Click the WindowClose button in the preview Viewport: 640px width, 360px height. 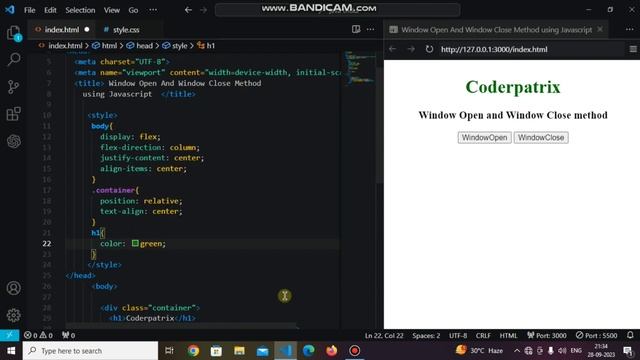541,138
